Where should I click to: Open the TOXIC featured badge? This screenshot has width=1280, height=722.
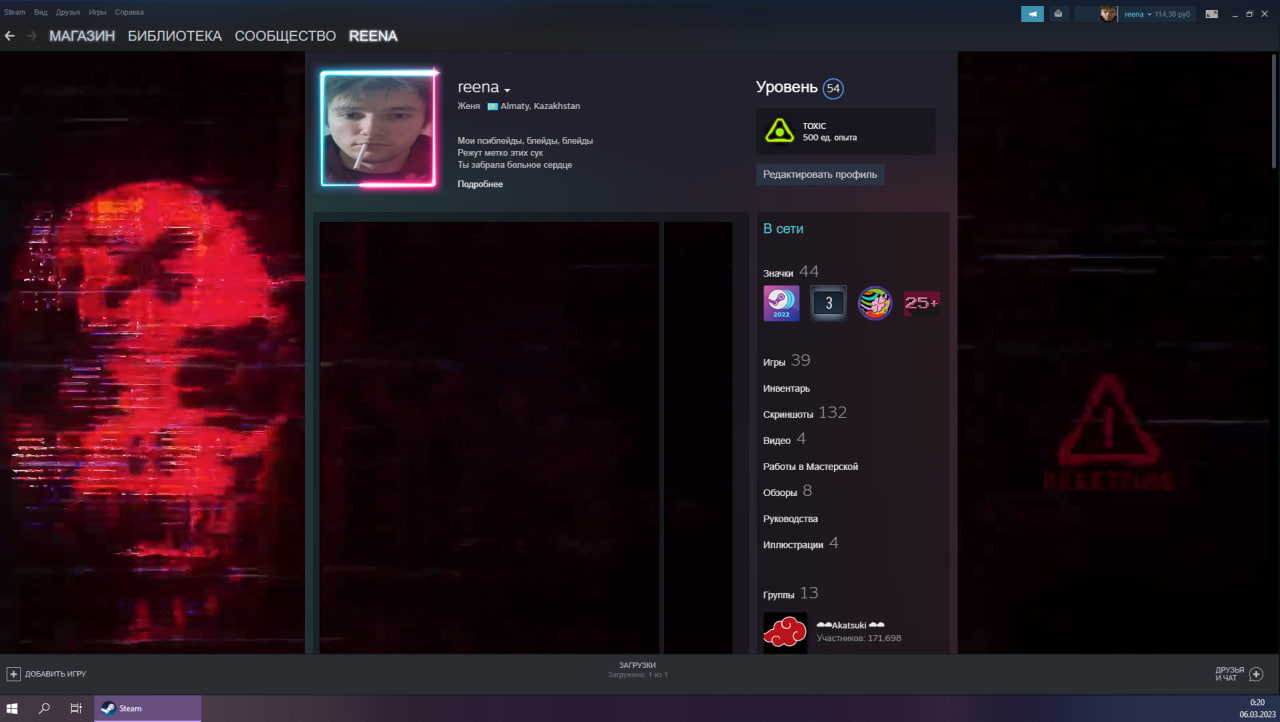coord(845,131)
